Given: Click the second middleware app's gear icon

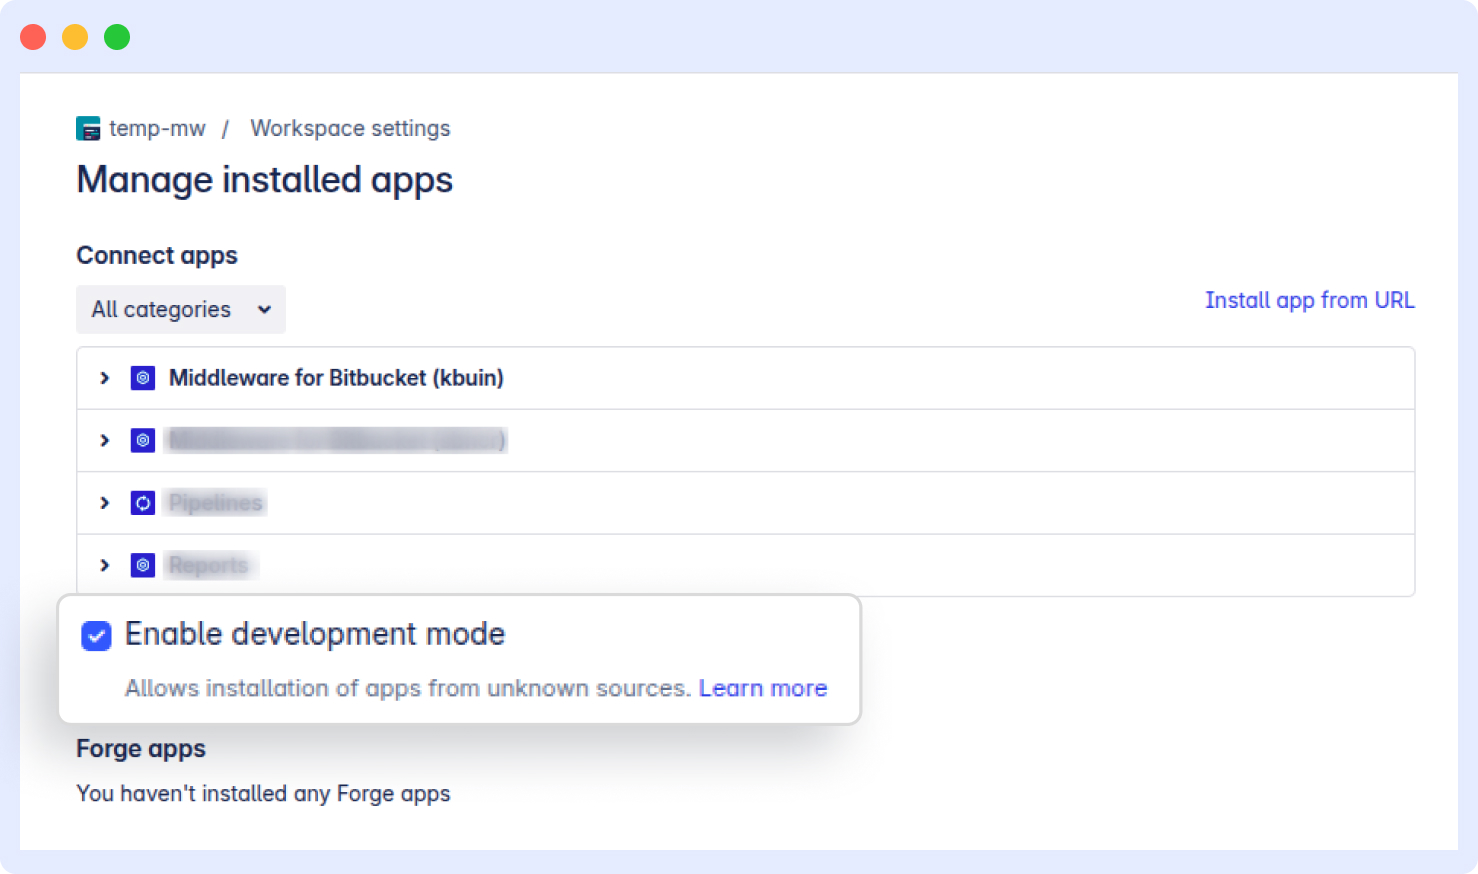Looking at the screenshot, I should click(143, 440).
